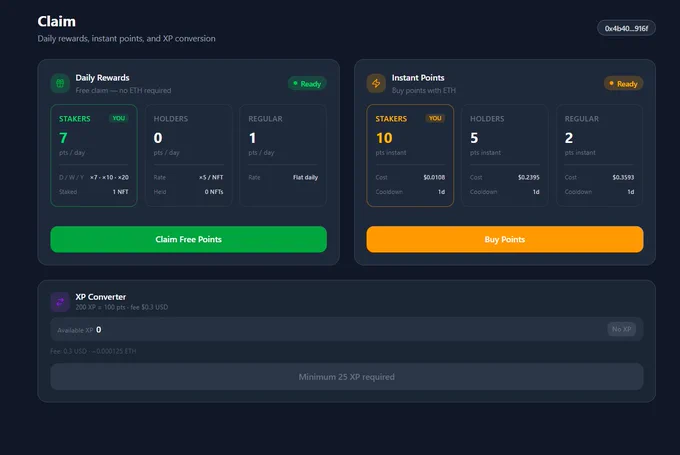Image resolution: width=680 pixels, height=455 pixels.
Task: Click the orange YOU tag on Stakers
Action: click(x=435, y=118)
